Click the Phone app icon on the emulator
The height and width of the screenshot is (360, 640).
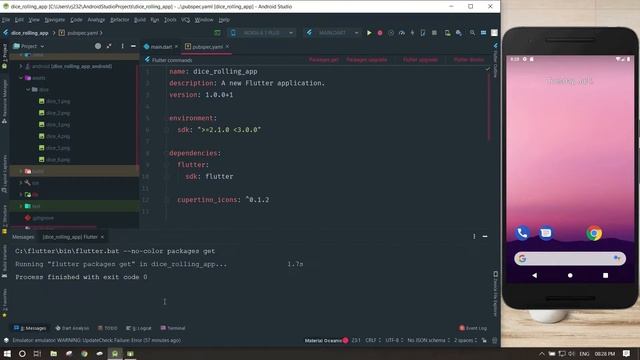click(522, 233)
